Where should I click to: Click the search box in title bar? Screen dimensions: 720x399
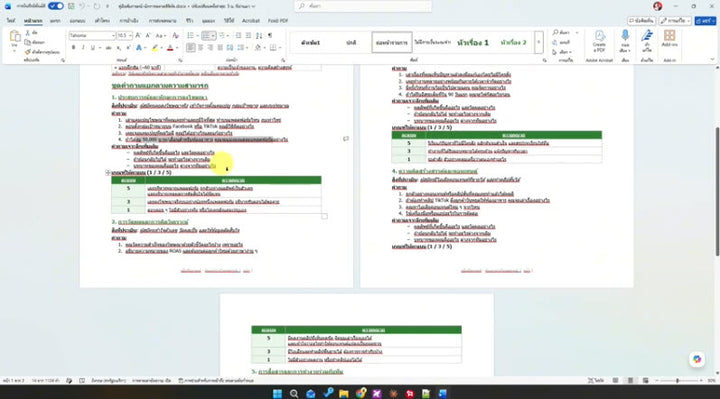(x=363, y=6)
